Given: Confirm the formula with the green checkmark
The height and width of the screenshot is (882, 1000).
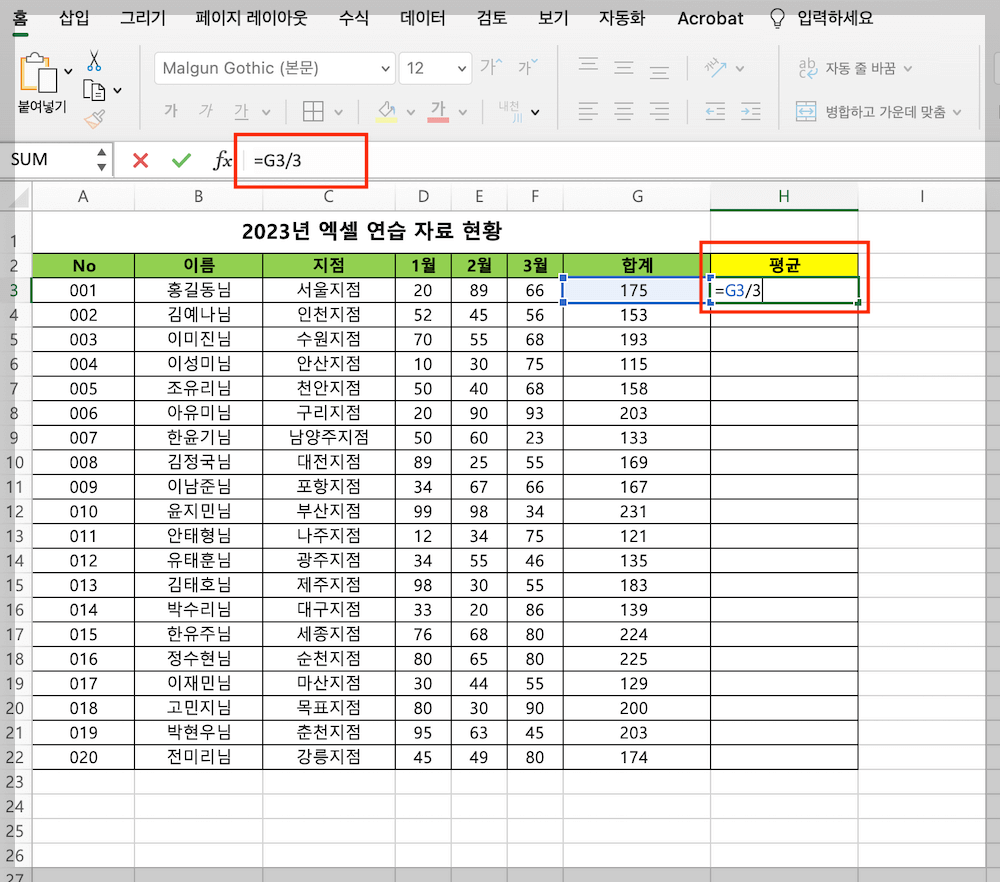Looking at the screenshot, I should tap(183, 159).
